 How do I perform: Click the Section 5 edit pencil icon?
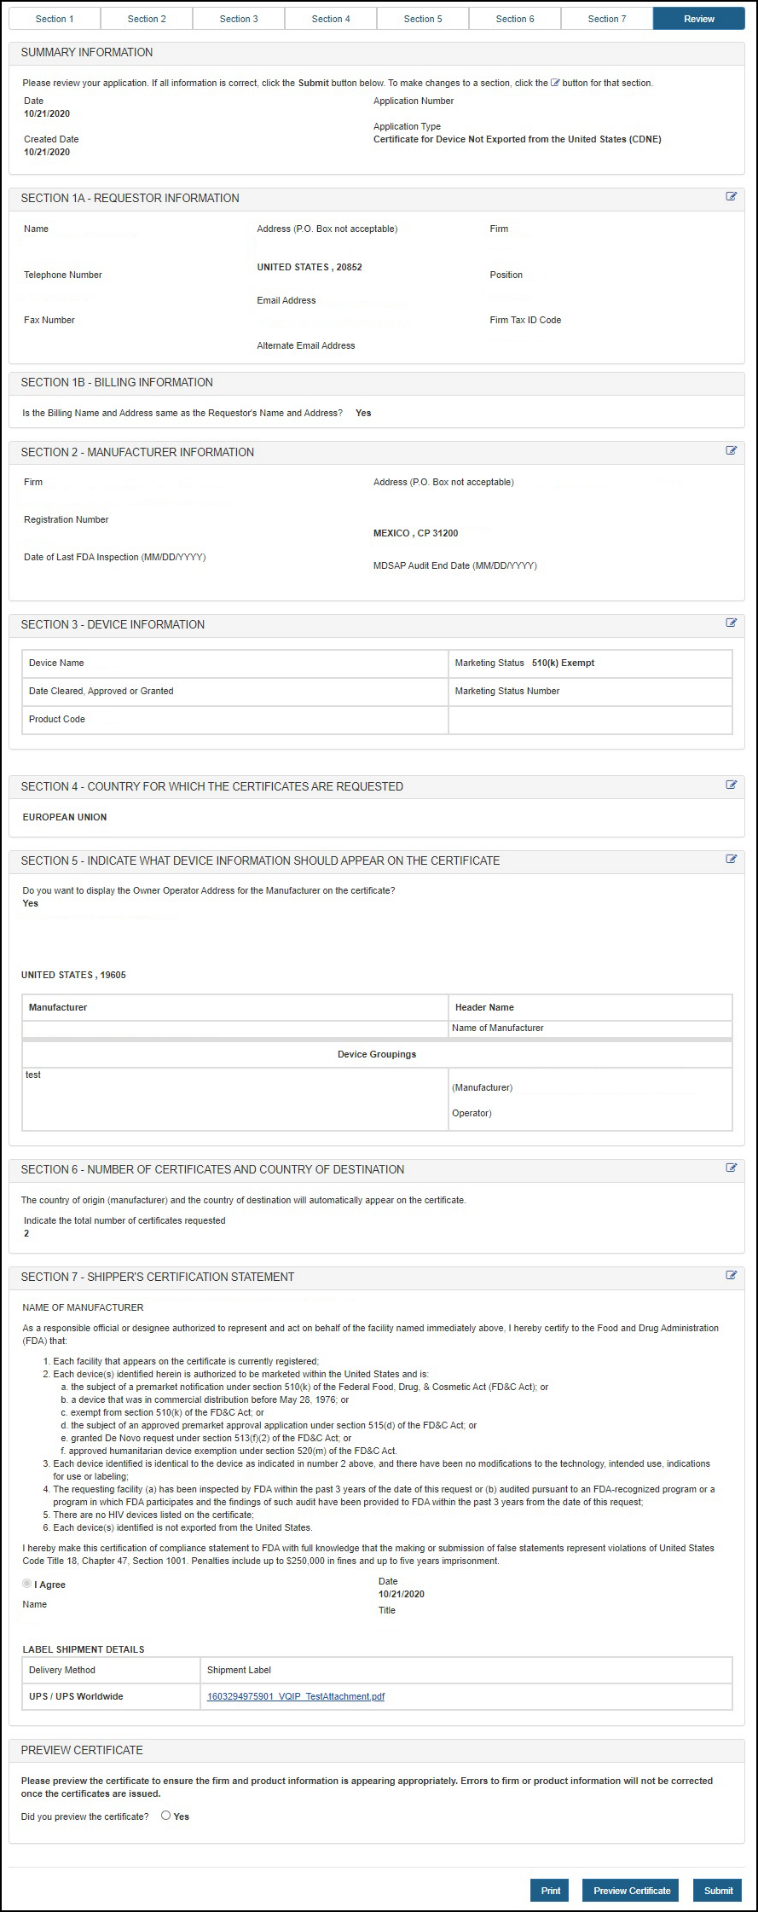[x=731, y=859]
